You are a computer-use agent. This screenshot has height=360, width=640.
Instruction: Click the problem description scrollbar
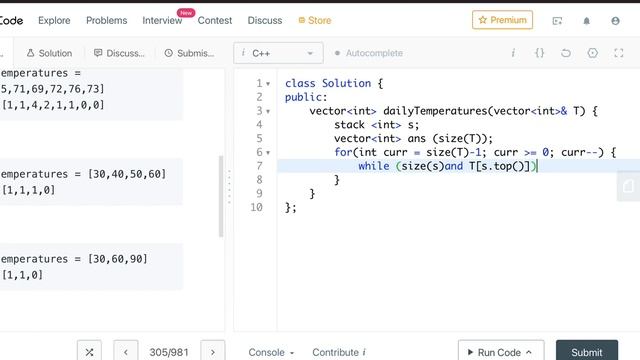click(x=221, y=196)
